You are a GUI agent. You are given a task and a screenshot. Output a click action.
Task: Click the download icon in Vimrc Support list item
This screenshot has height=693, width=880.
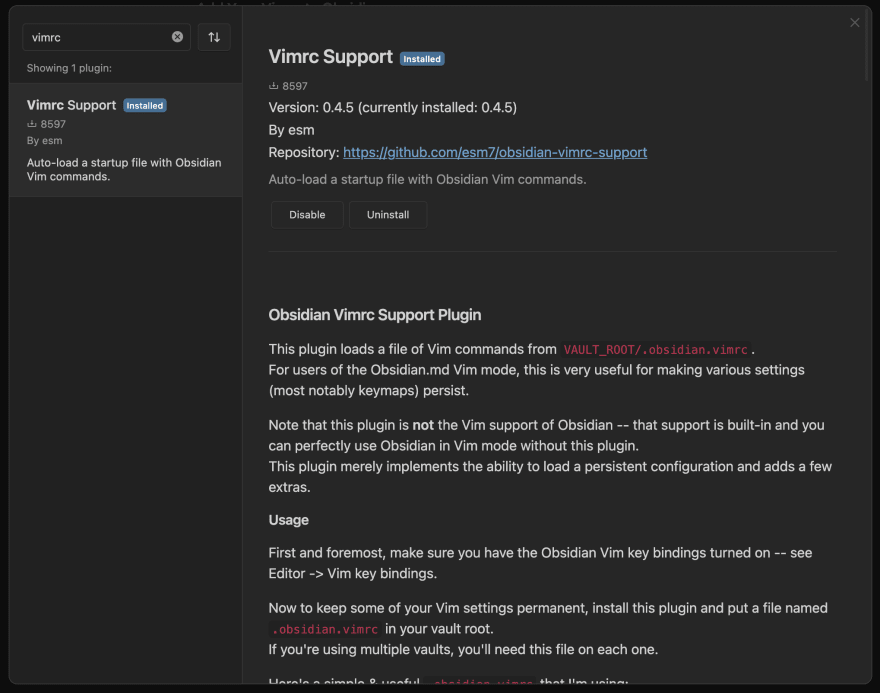[32, 123]
